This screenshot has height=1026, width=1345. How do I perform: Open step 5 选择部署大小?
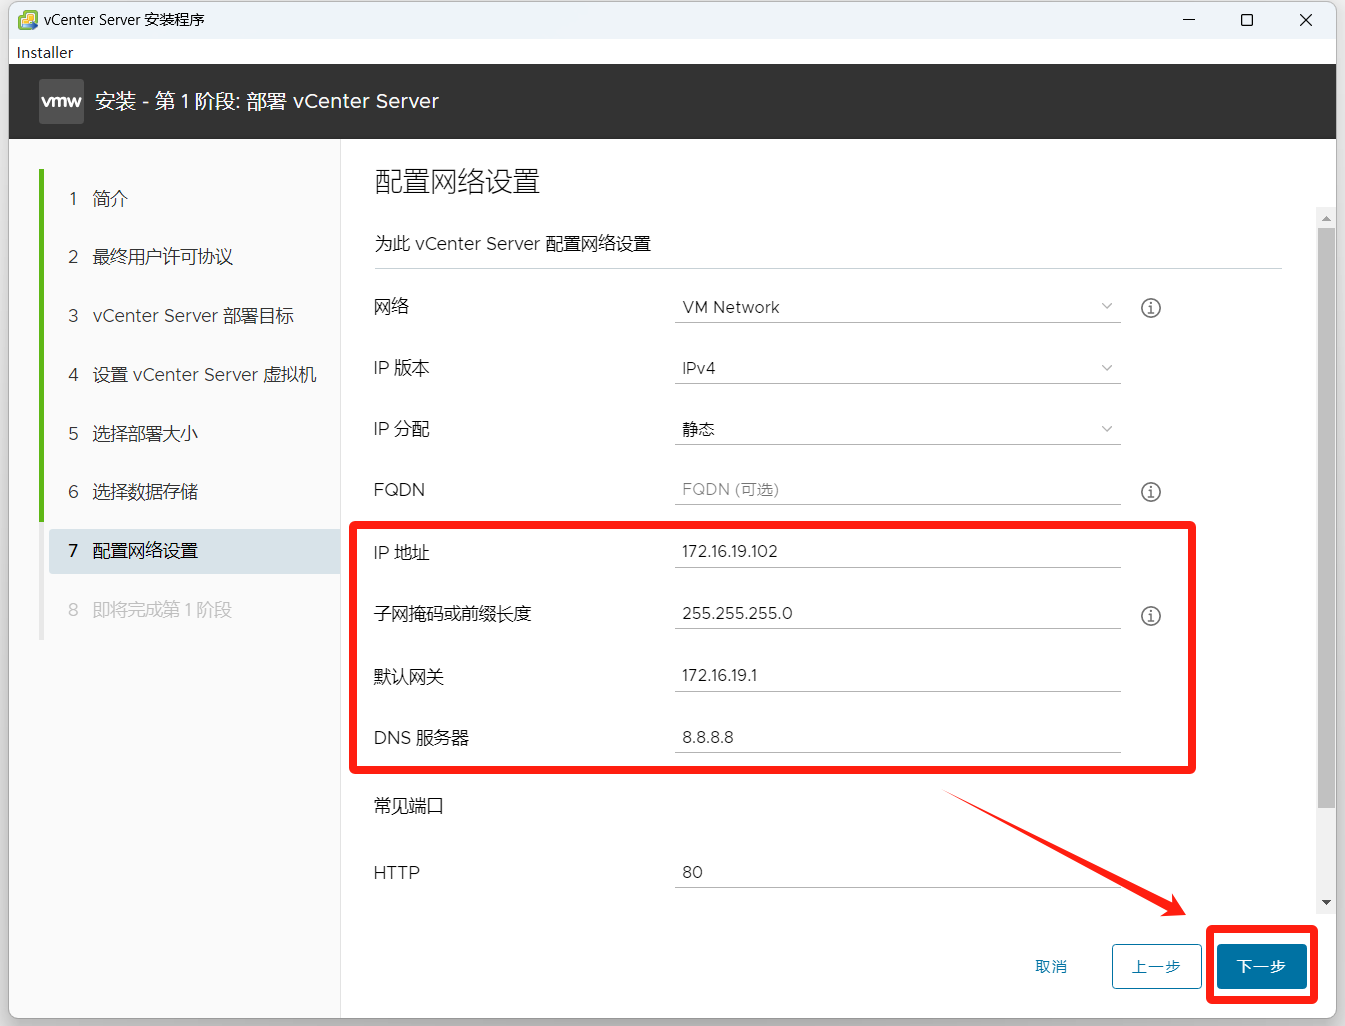tap(145, 434)
